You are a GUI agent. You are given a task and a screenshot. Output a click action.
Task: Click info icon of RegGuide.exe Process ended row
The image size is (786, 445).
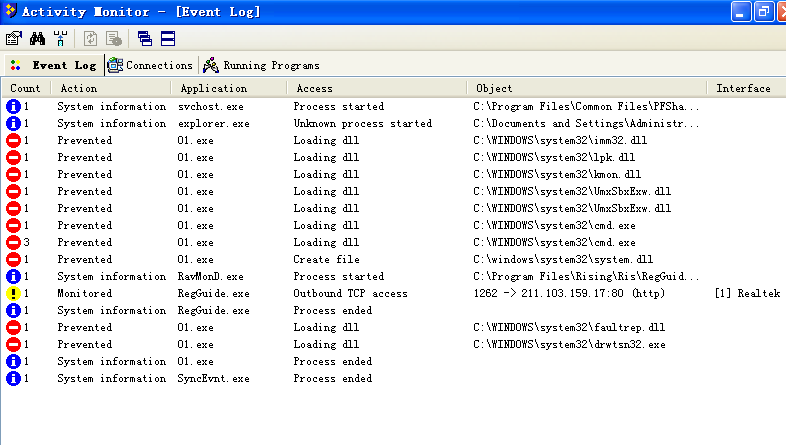coord(14,310)
